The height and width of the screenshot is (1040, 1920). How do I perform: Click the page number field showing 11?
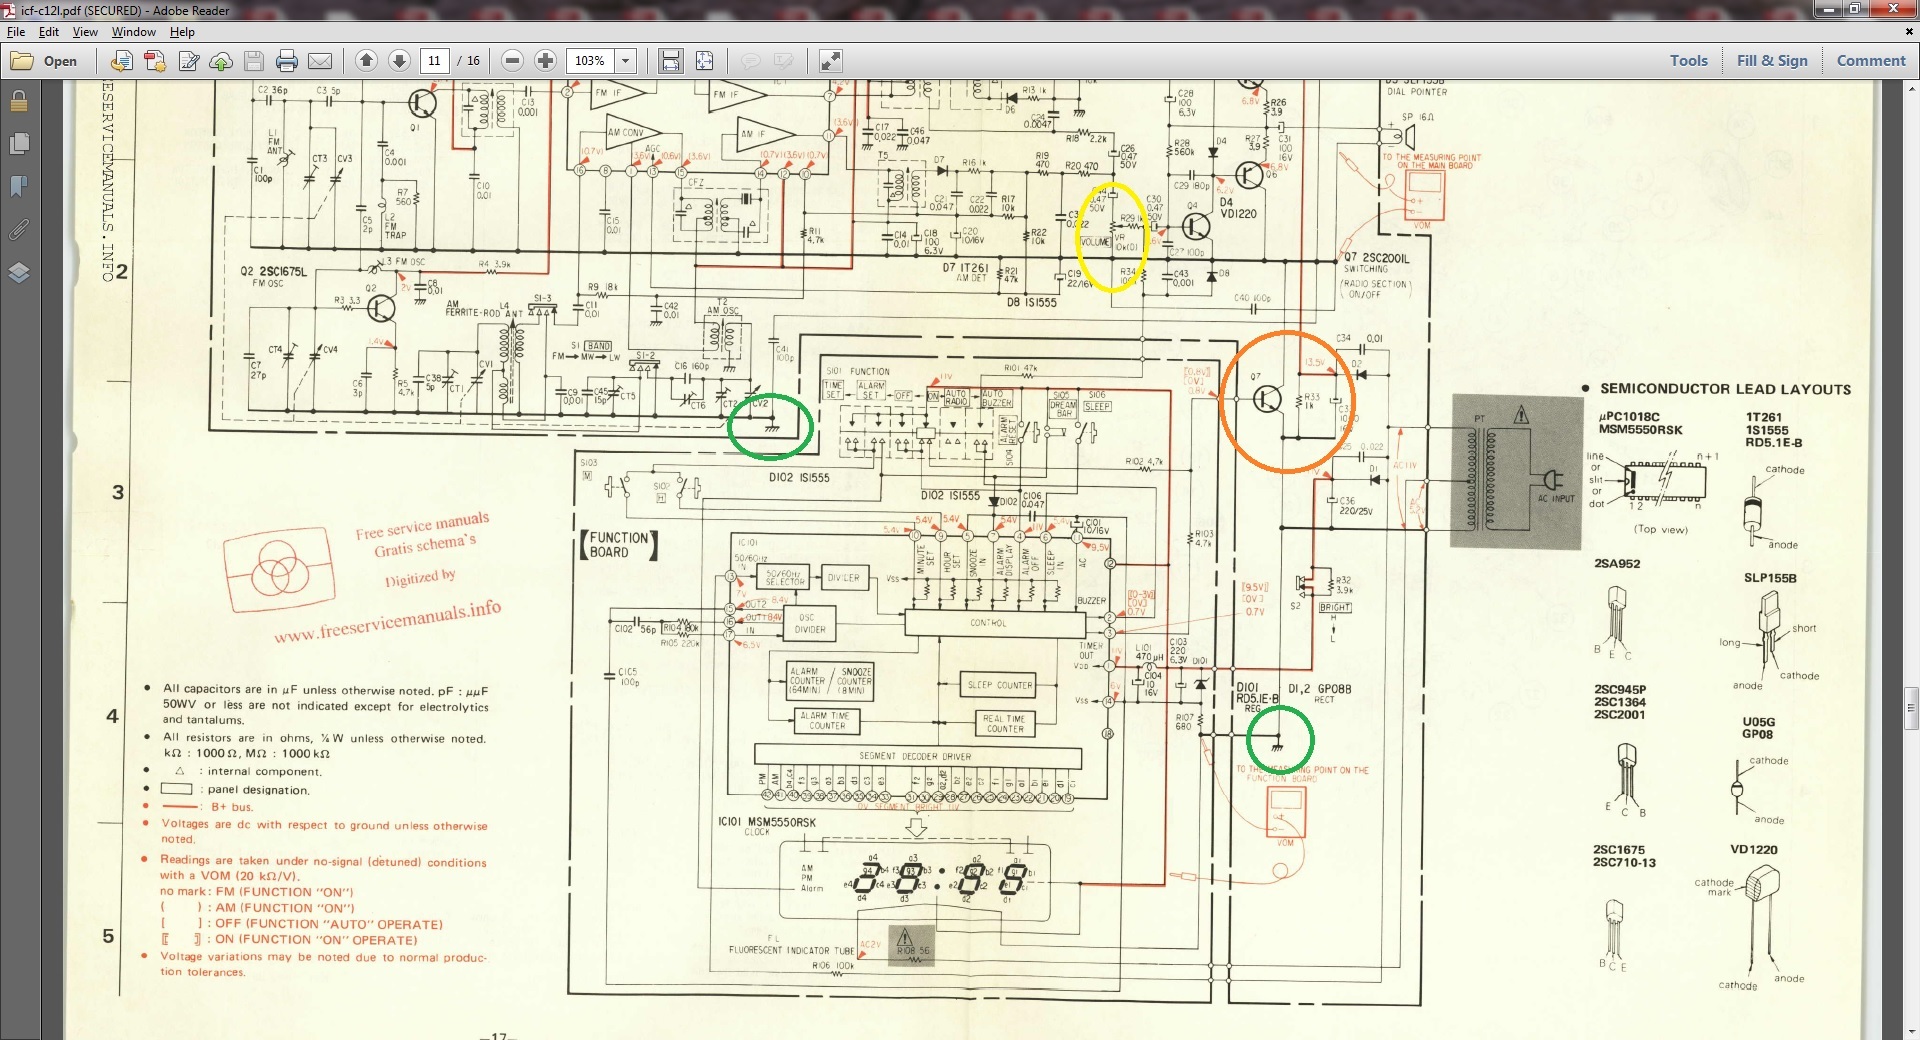point(435,61)
